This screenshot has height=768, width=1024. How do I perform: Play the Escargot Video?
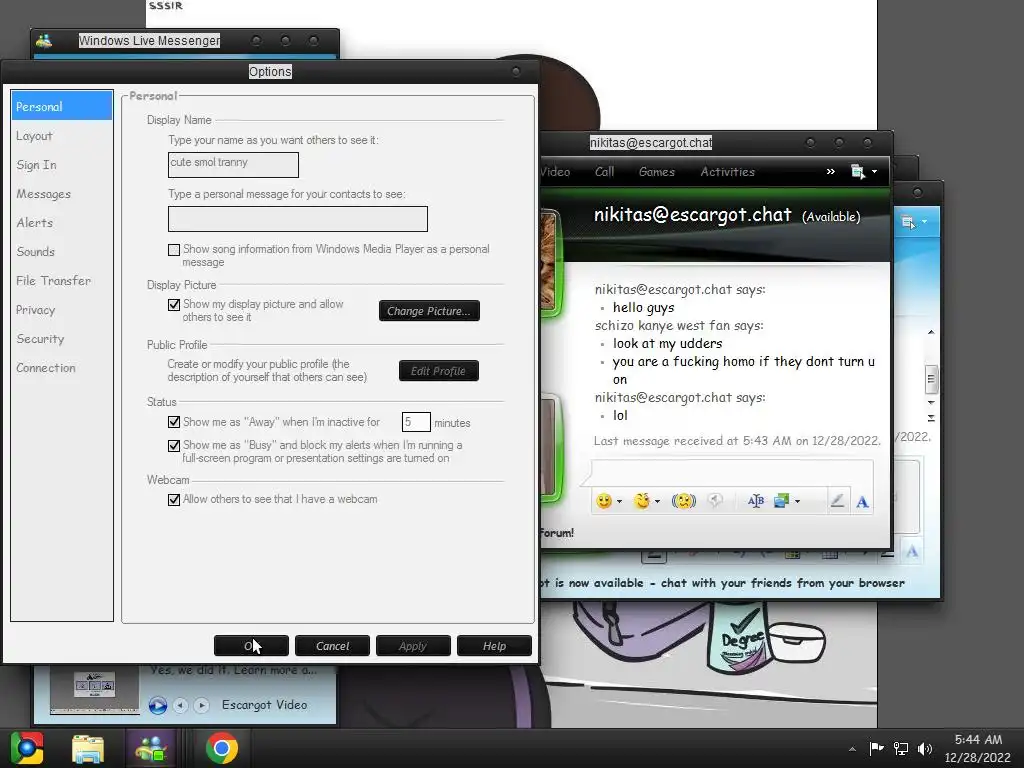coord(157,705)
